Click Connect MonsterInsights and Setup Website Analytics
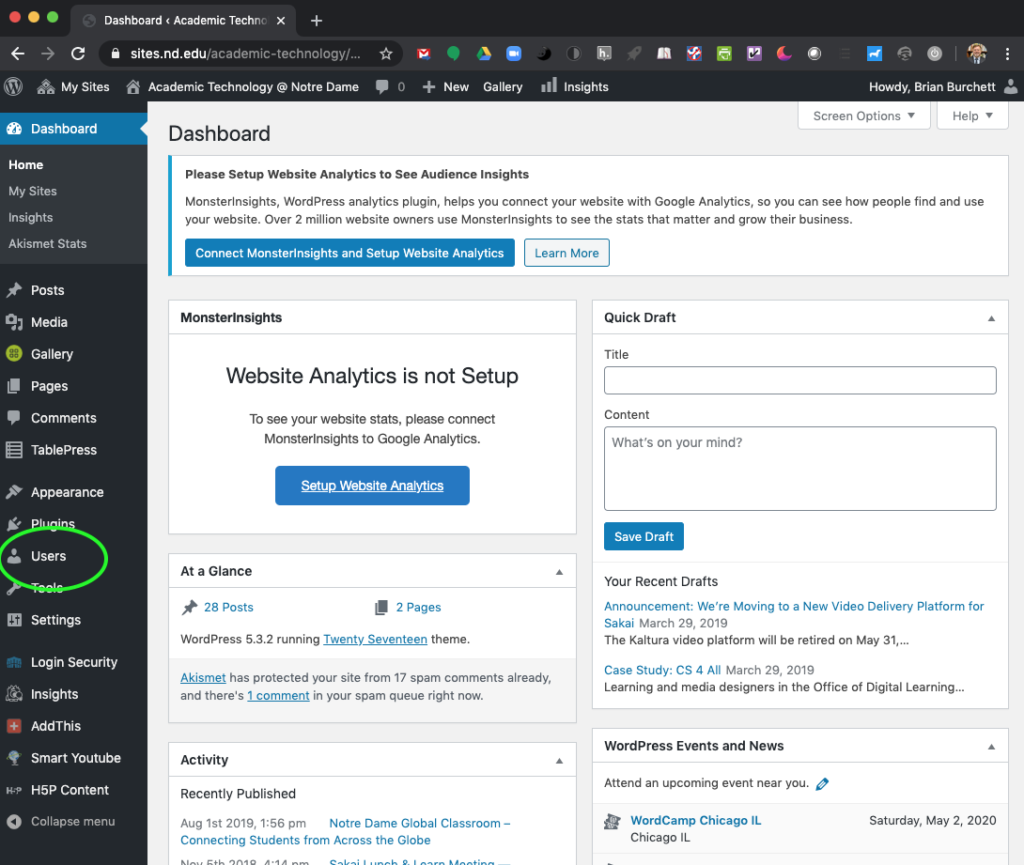Viewport: 1024px width, 865px height. click(x=349, y=253)
